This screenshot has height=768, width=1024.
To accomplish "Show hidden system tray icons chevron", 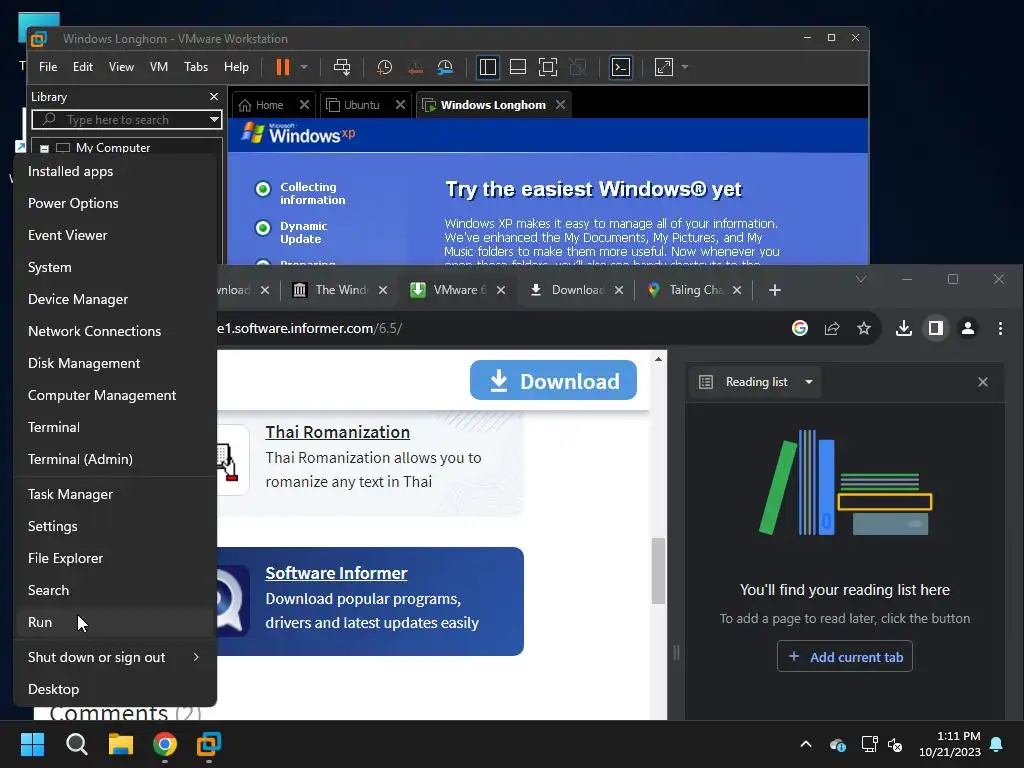I will [805, 744].
